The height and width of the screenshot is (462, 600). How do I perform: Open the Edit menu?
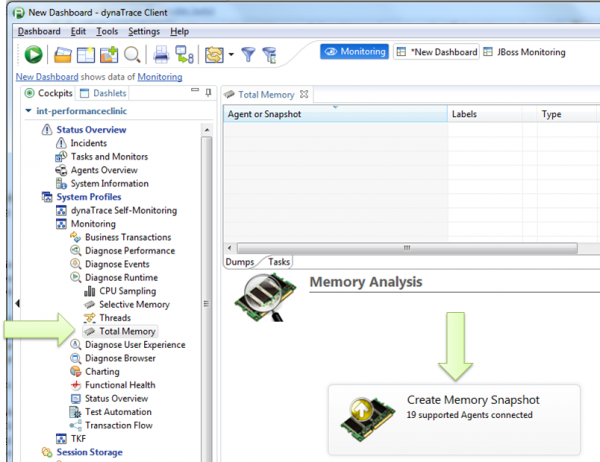pyautogui.click(x=78, y=31)
